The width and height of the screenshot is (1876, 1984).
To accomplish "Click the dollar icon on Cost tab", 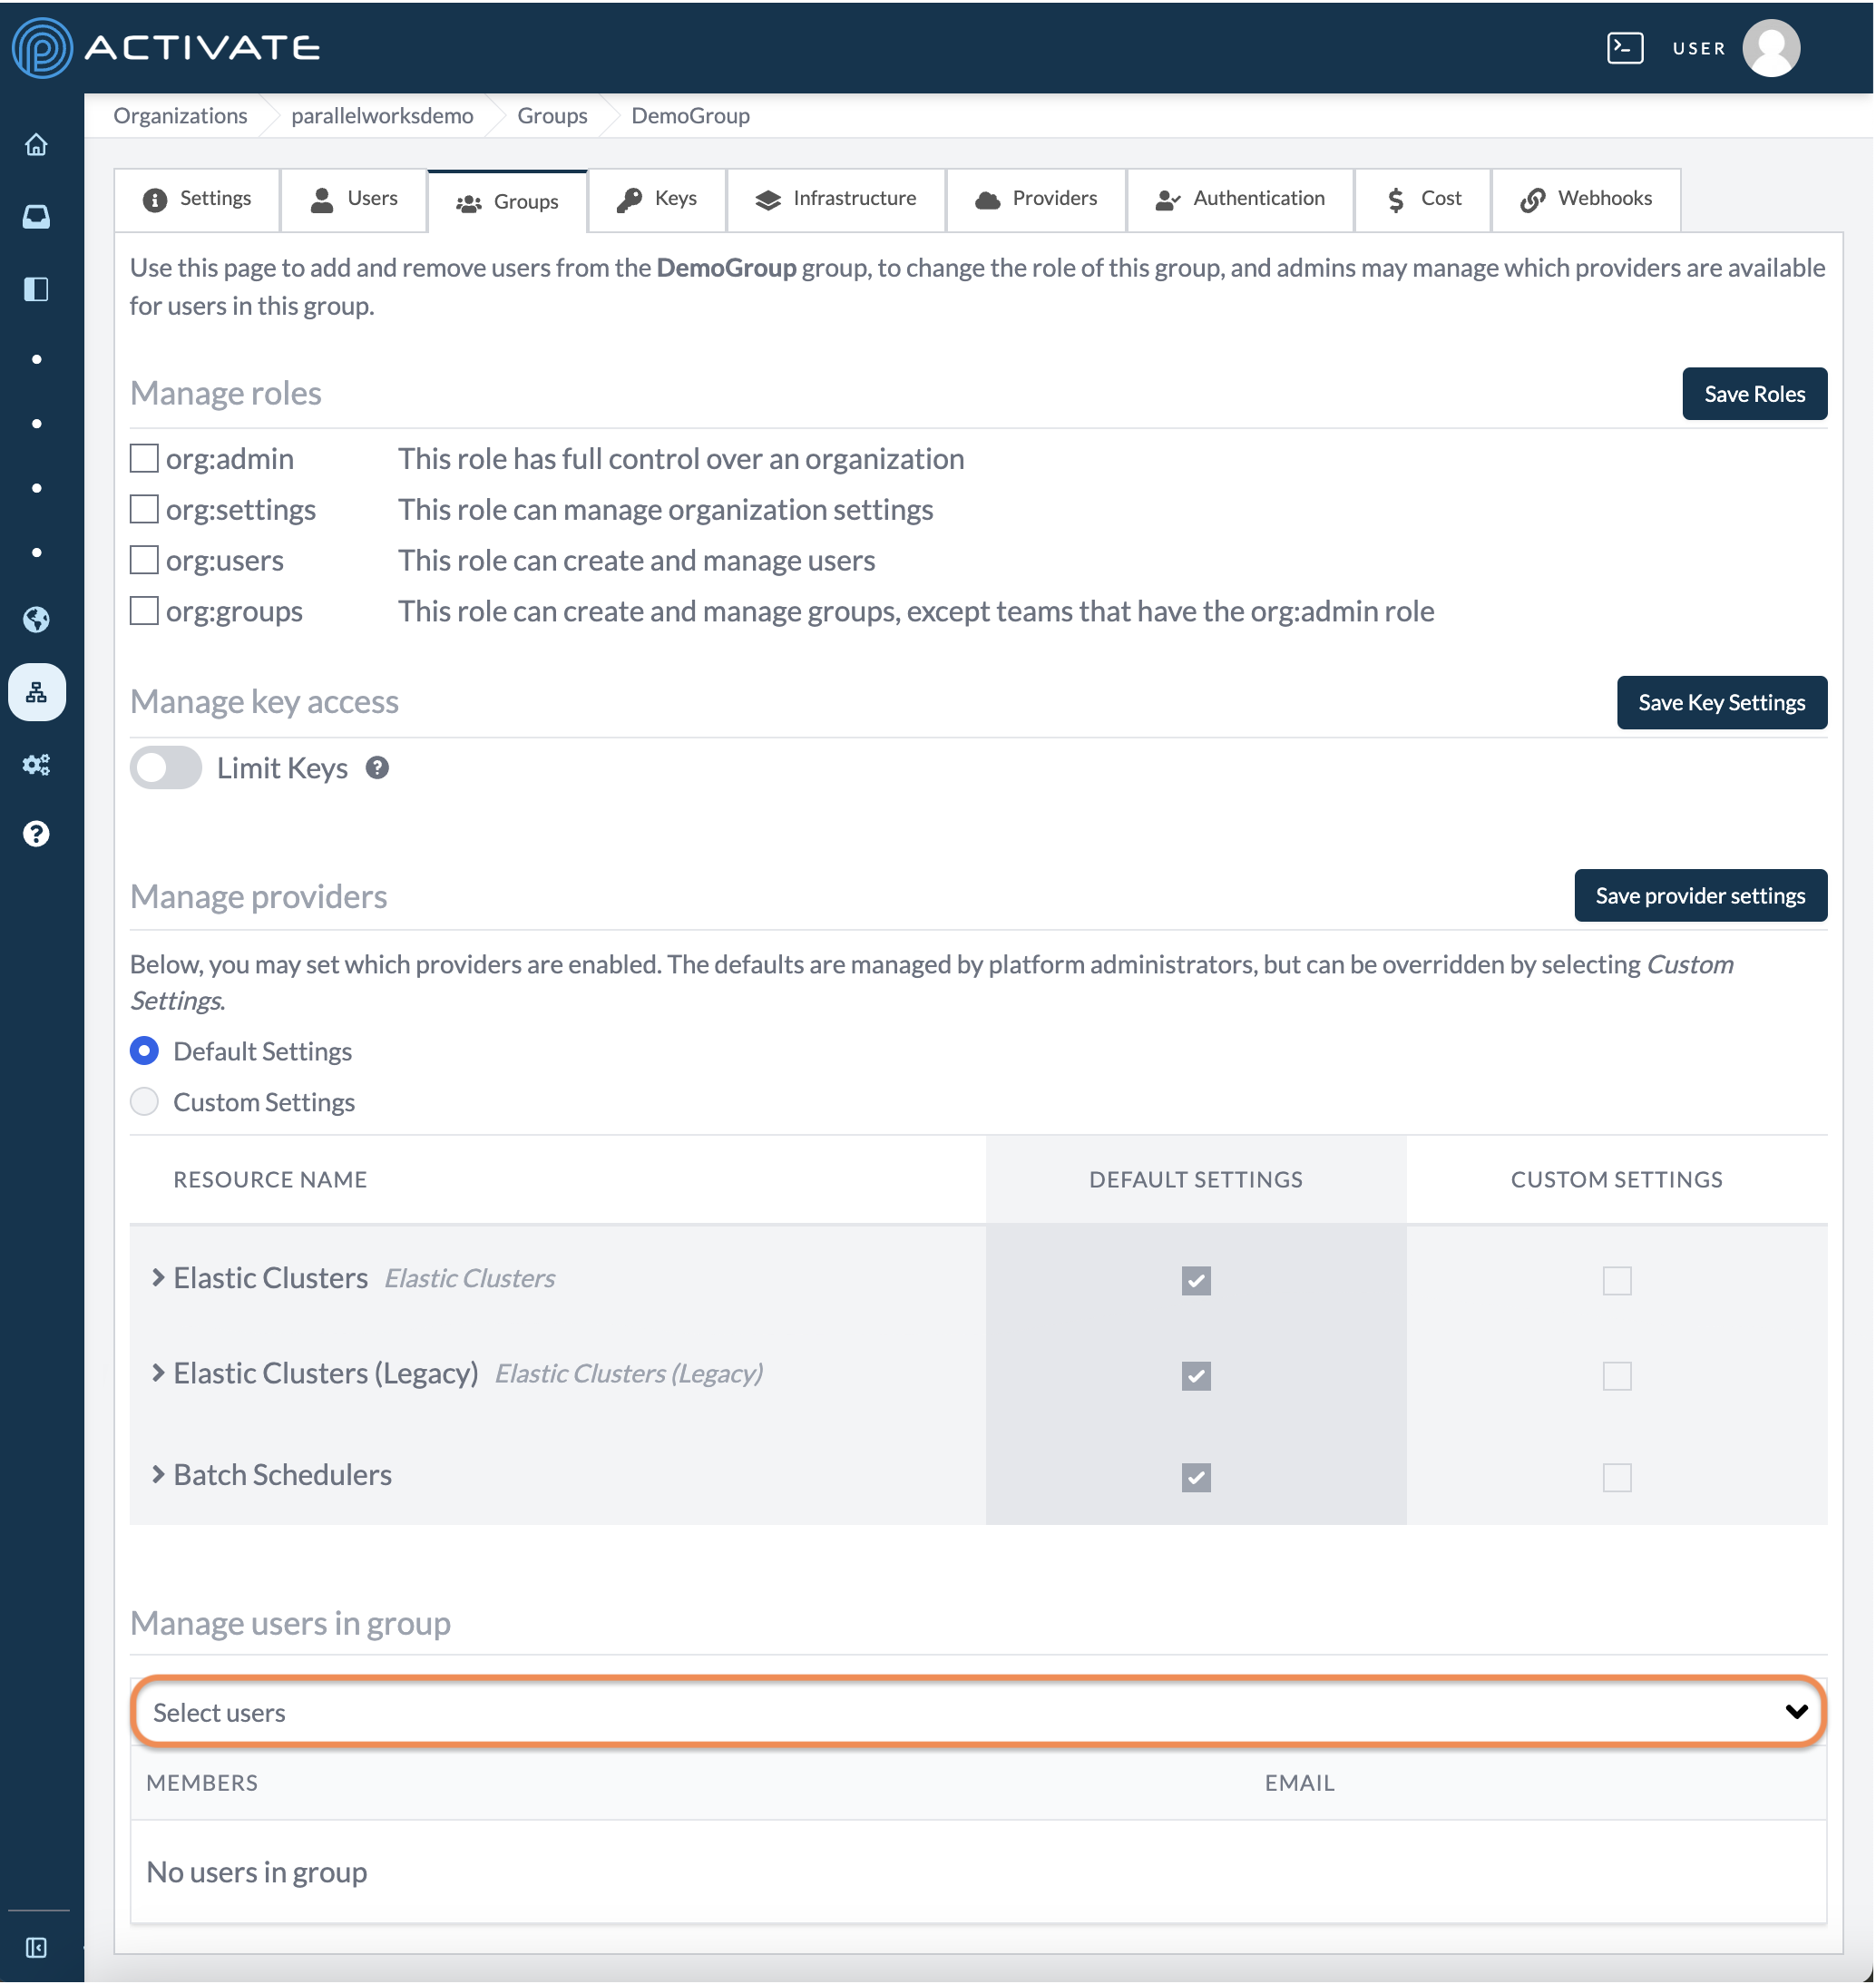I will (1396, 200).
